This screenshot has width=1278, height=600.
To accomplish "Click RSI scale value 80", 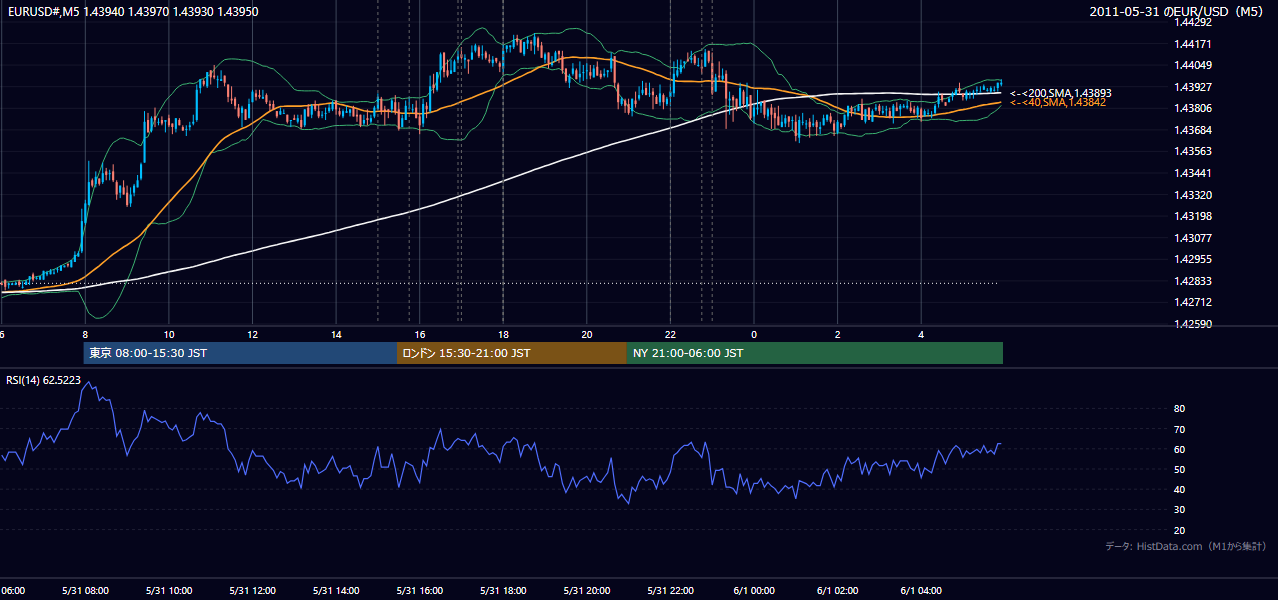I will coord(1179,409).
